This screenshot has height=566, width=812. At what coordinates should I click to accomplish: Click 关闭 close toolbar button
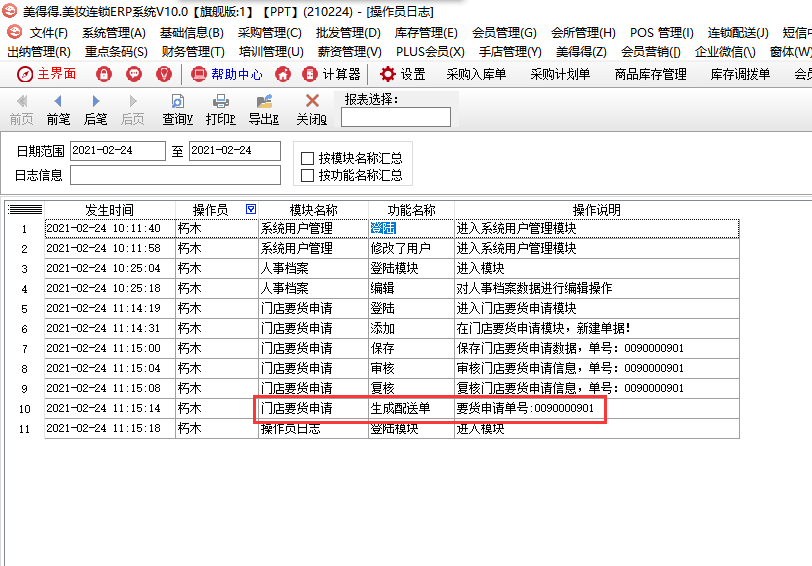click(x=312, y=110)
